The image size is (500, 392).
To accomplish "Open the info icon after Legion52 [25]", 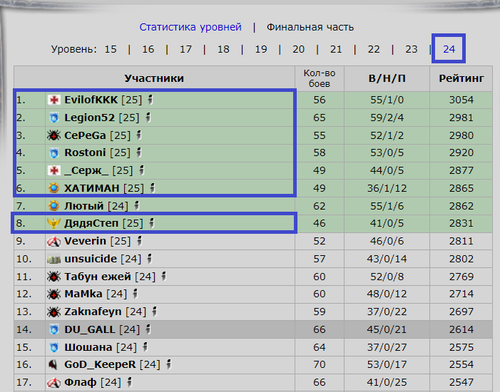I will (x=148, y=117).
